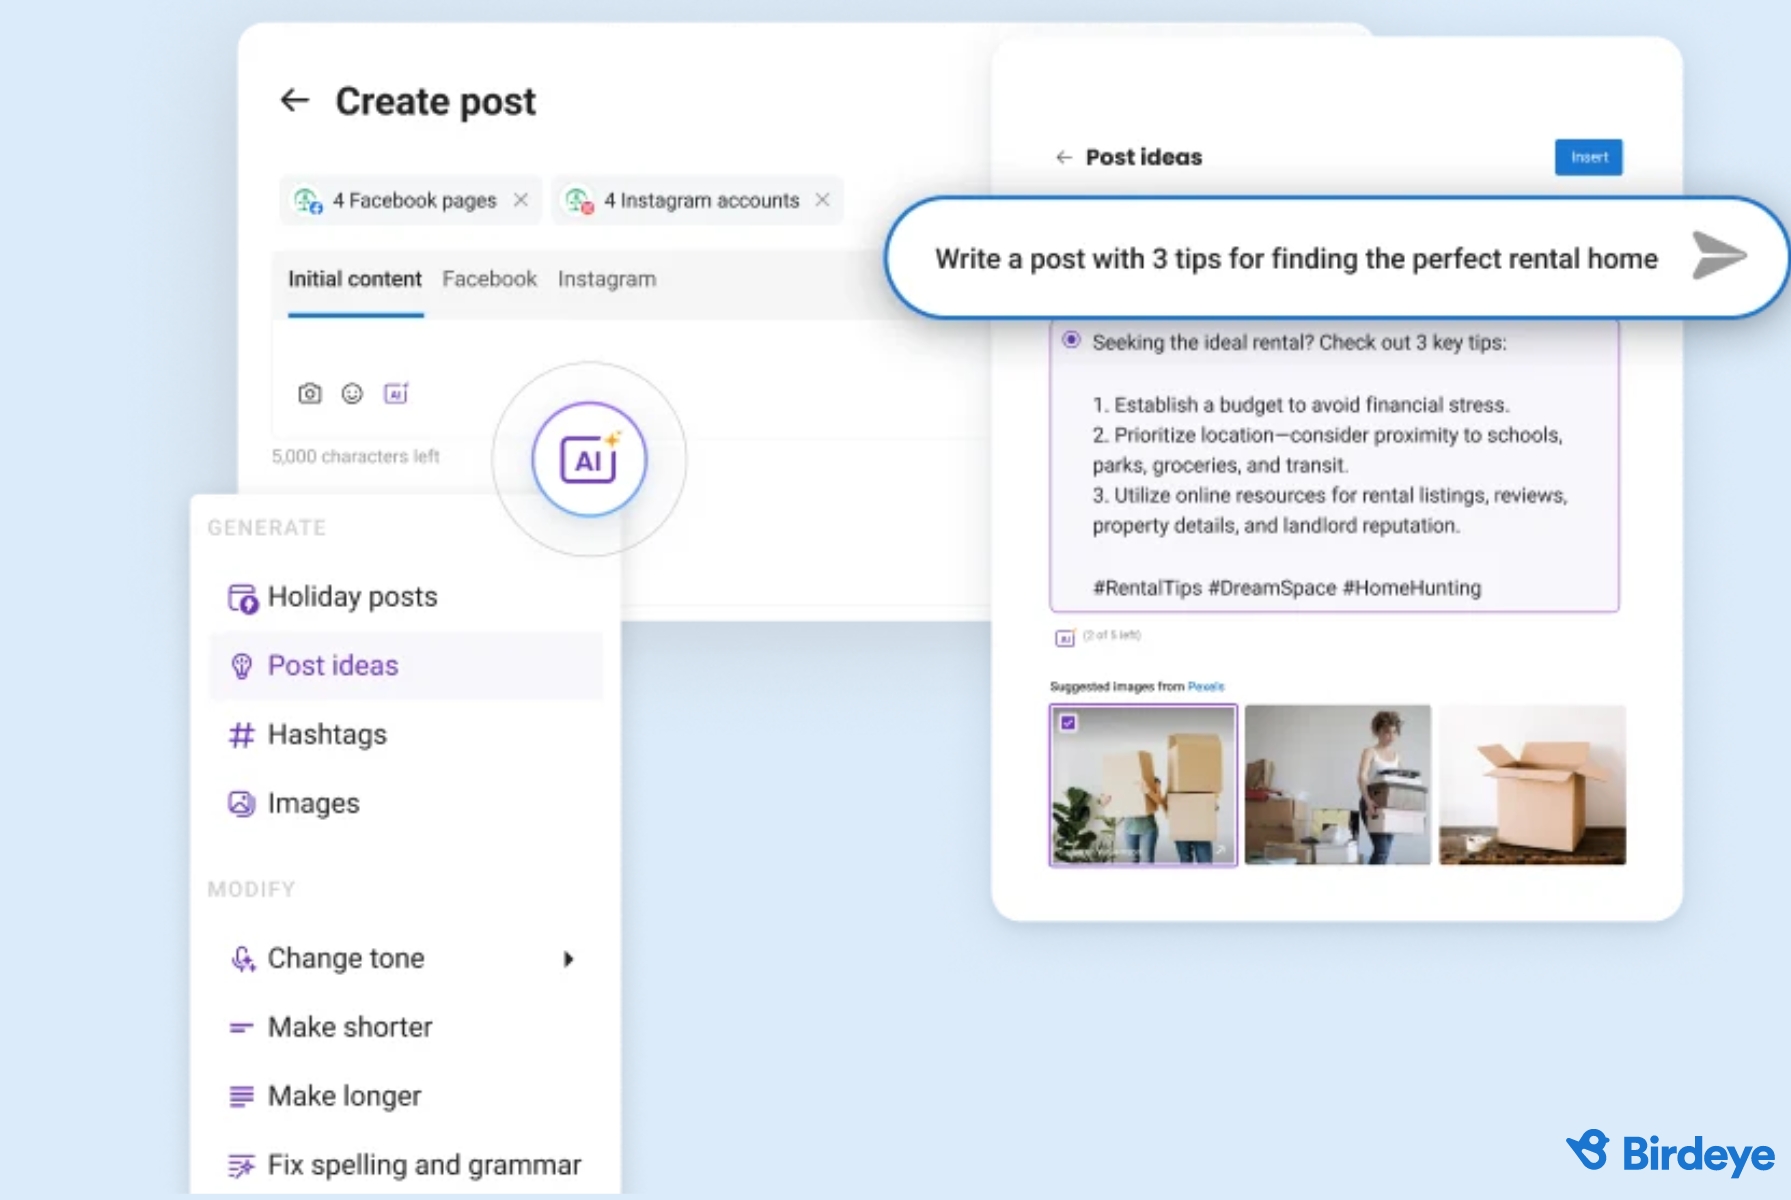Click the Insert button in Post ideas
This screenshot has height=1200, width=1791.
point(1588,157)
